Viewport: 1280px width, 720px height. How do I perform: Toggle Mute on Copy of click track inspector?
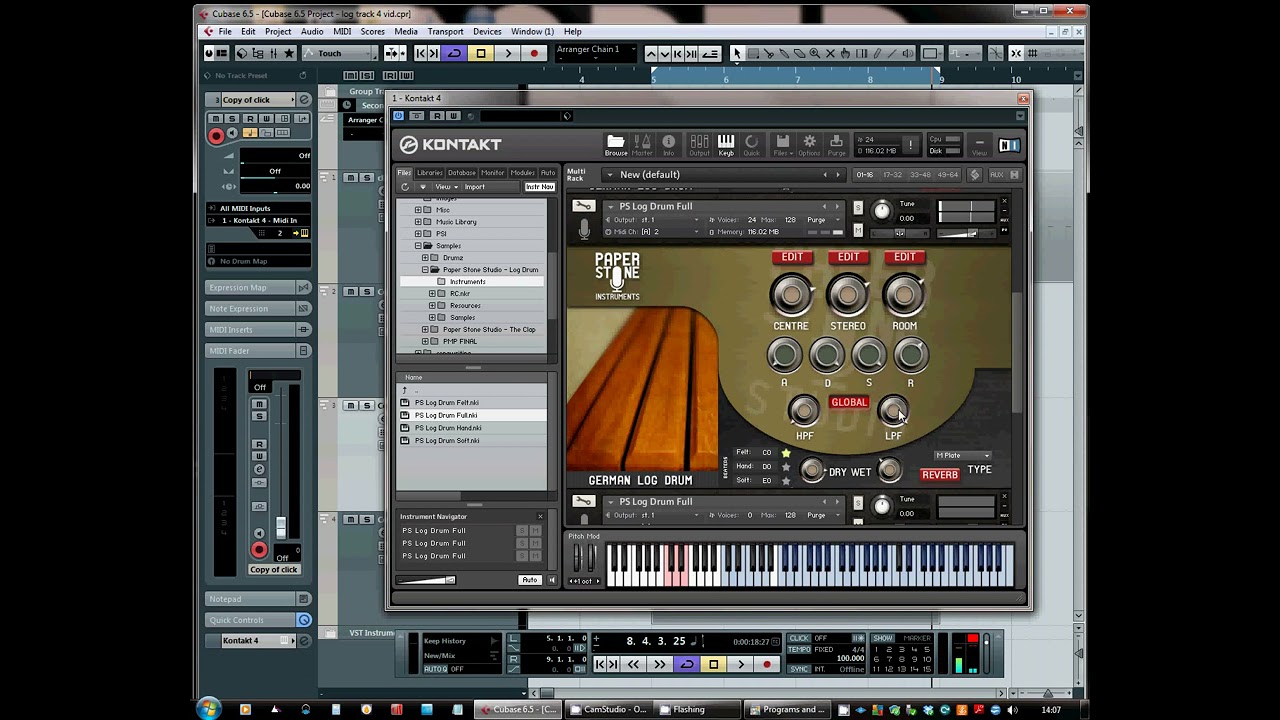216,118
